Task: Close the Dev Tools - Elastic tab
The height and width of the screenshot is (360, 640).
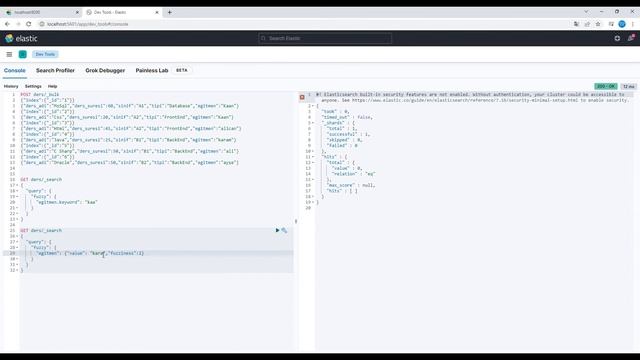Action: click(157, 12)
